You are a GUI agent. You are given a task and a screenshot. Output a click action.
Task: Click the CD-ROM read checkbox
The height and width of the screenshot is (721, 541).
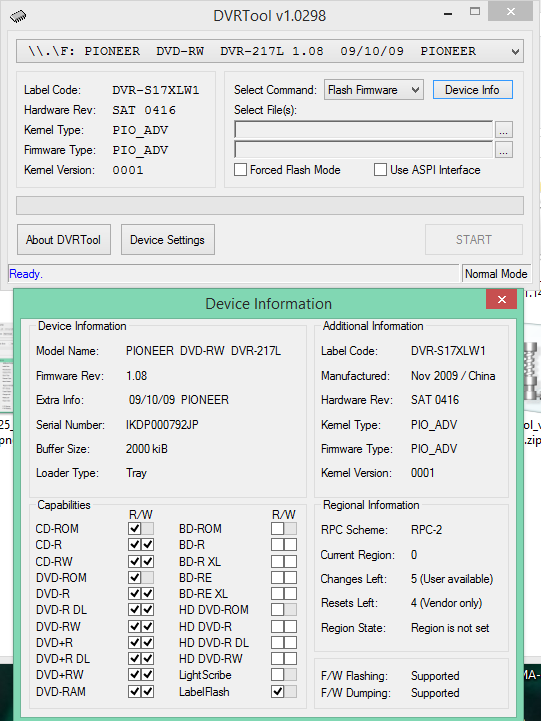click(135, 528)
